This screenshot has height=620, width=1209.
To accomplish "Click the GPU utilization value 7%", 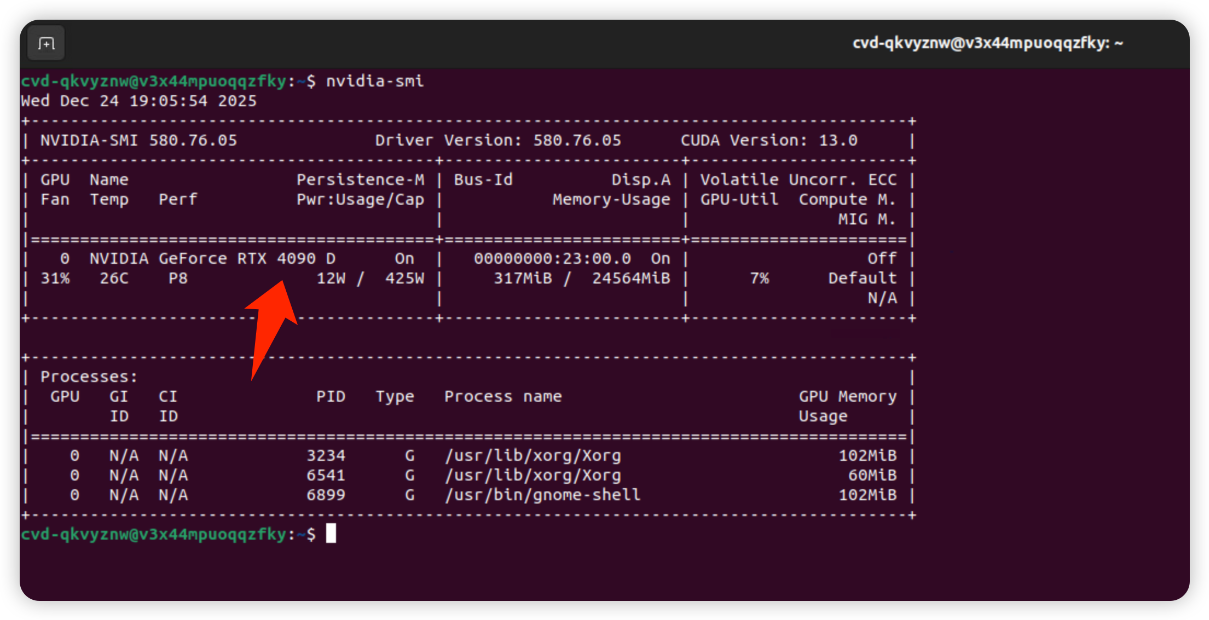I will tap(759, 278).
